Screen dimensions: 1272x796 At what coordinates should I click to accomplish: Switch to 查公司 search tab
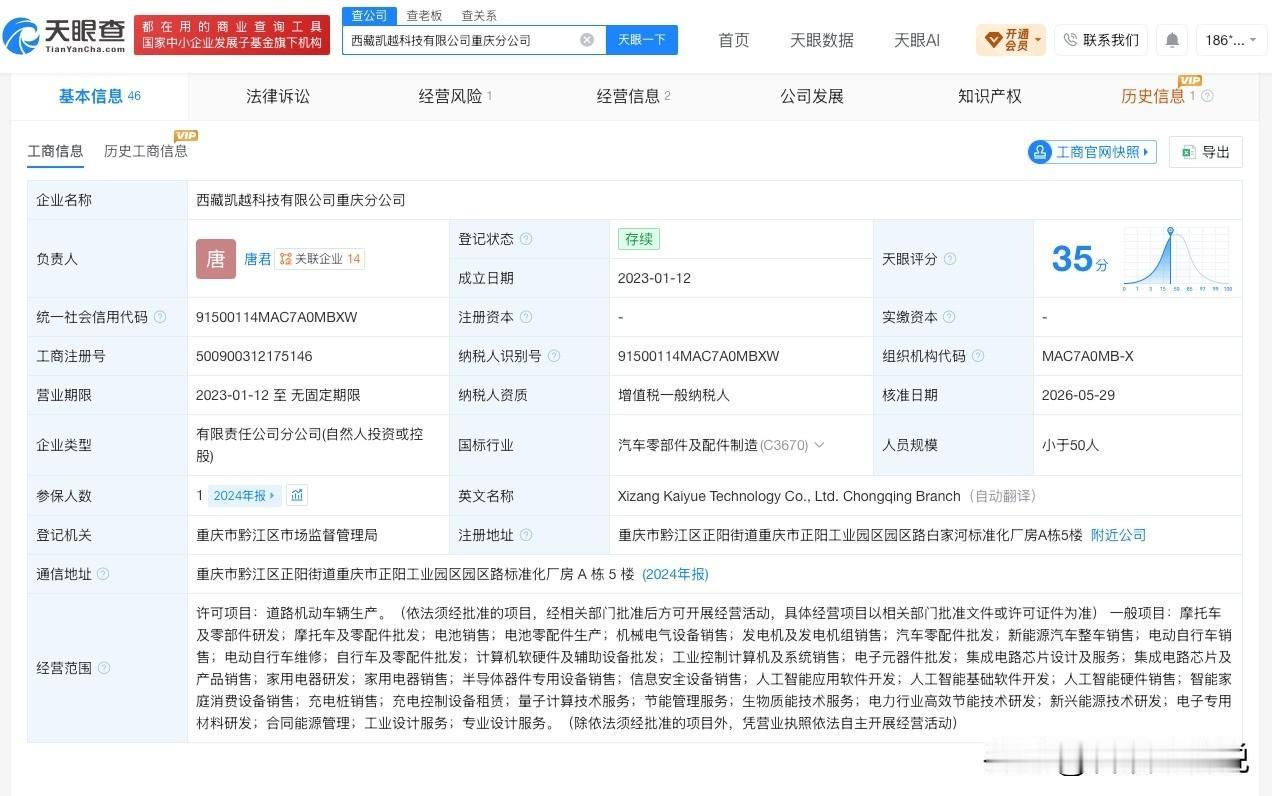(x=369, y=15)
